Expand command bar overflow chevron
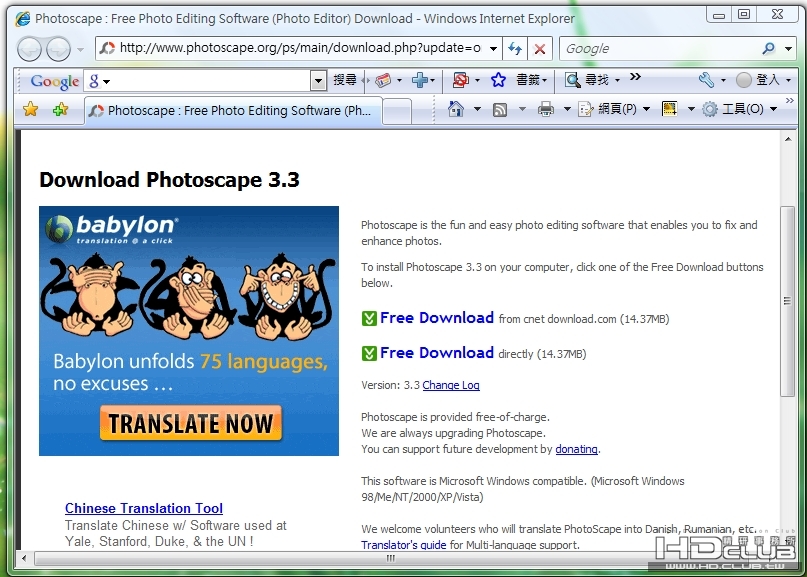This screenshot has width=807, height=577. [x=790, y=100]
